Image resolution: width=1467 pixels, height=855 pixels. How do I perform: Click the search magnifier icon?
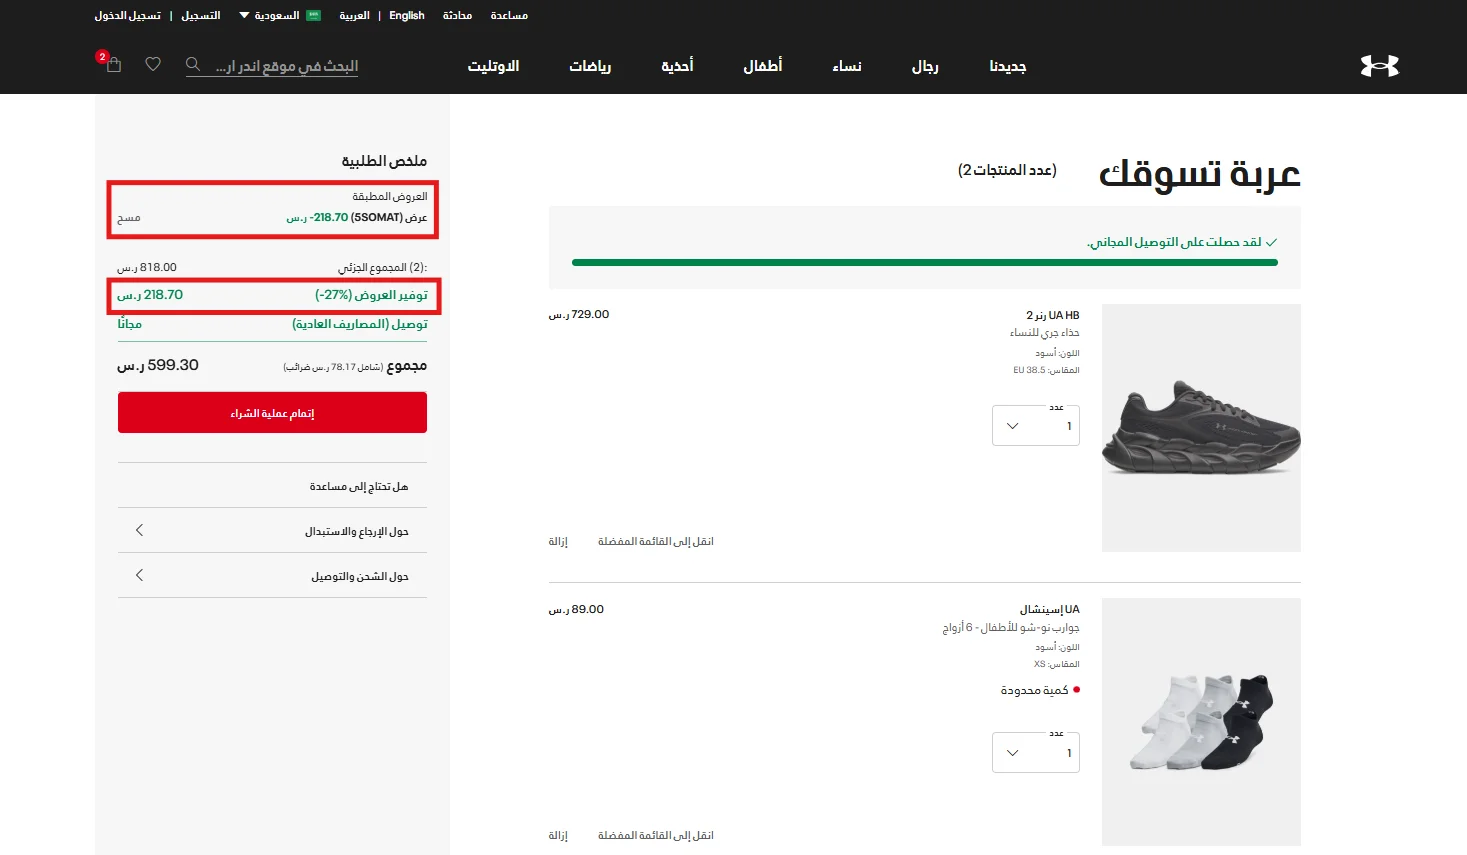(193, 65)
